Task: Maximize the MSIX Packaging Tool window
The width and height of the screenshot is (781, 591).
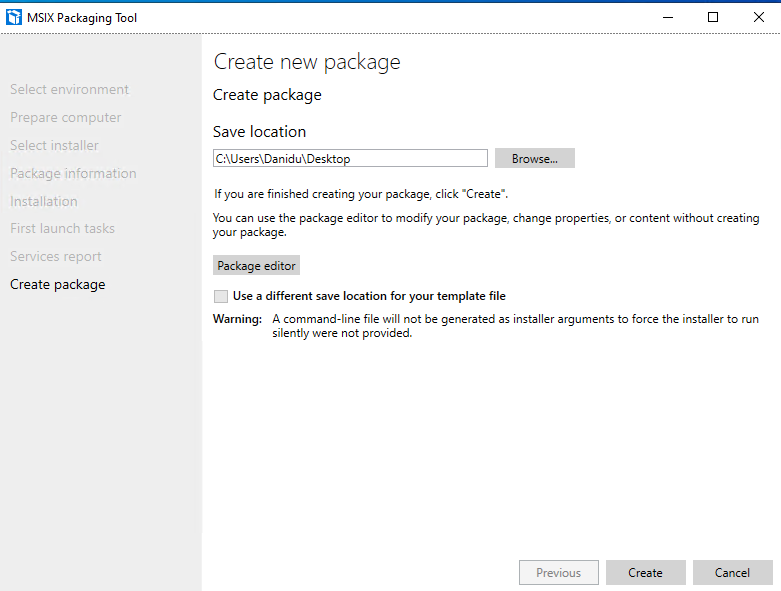Action: point(713,17)
